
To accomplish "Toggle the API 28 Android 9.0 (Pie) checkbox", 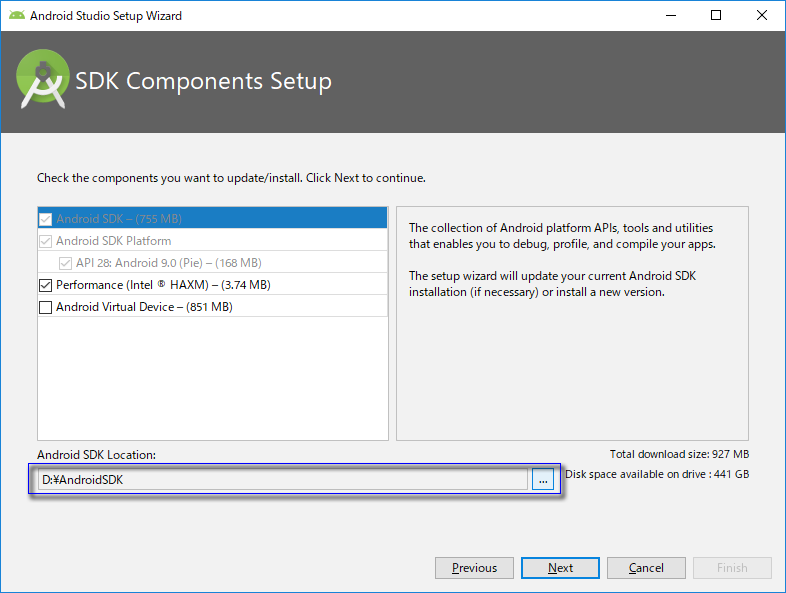I will tap(65, 263).
